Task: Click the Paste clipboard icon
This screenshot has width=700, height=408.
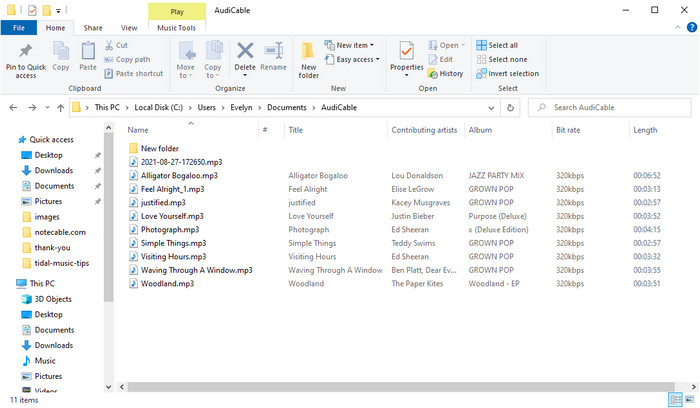Action: point(88,56)
